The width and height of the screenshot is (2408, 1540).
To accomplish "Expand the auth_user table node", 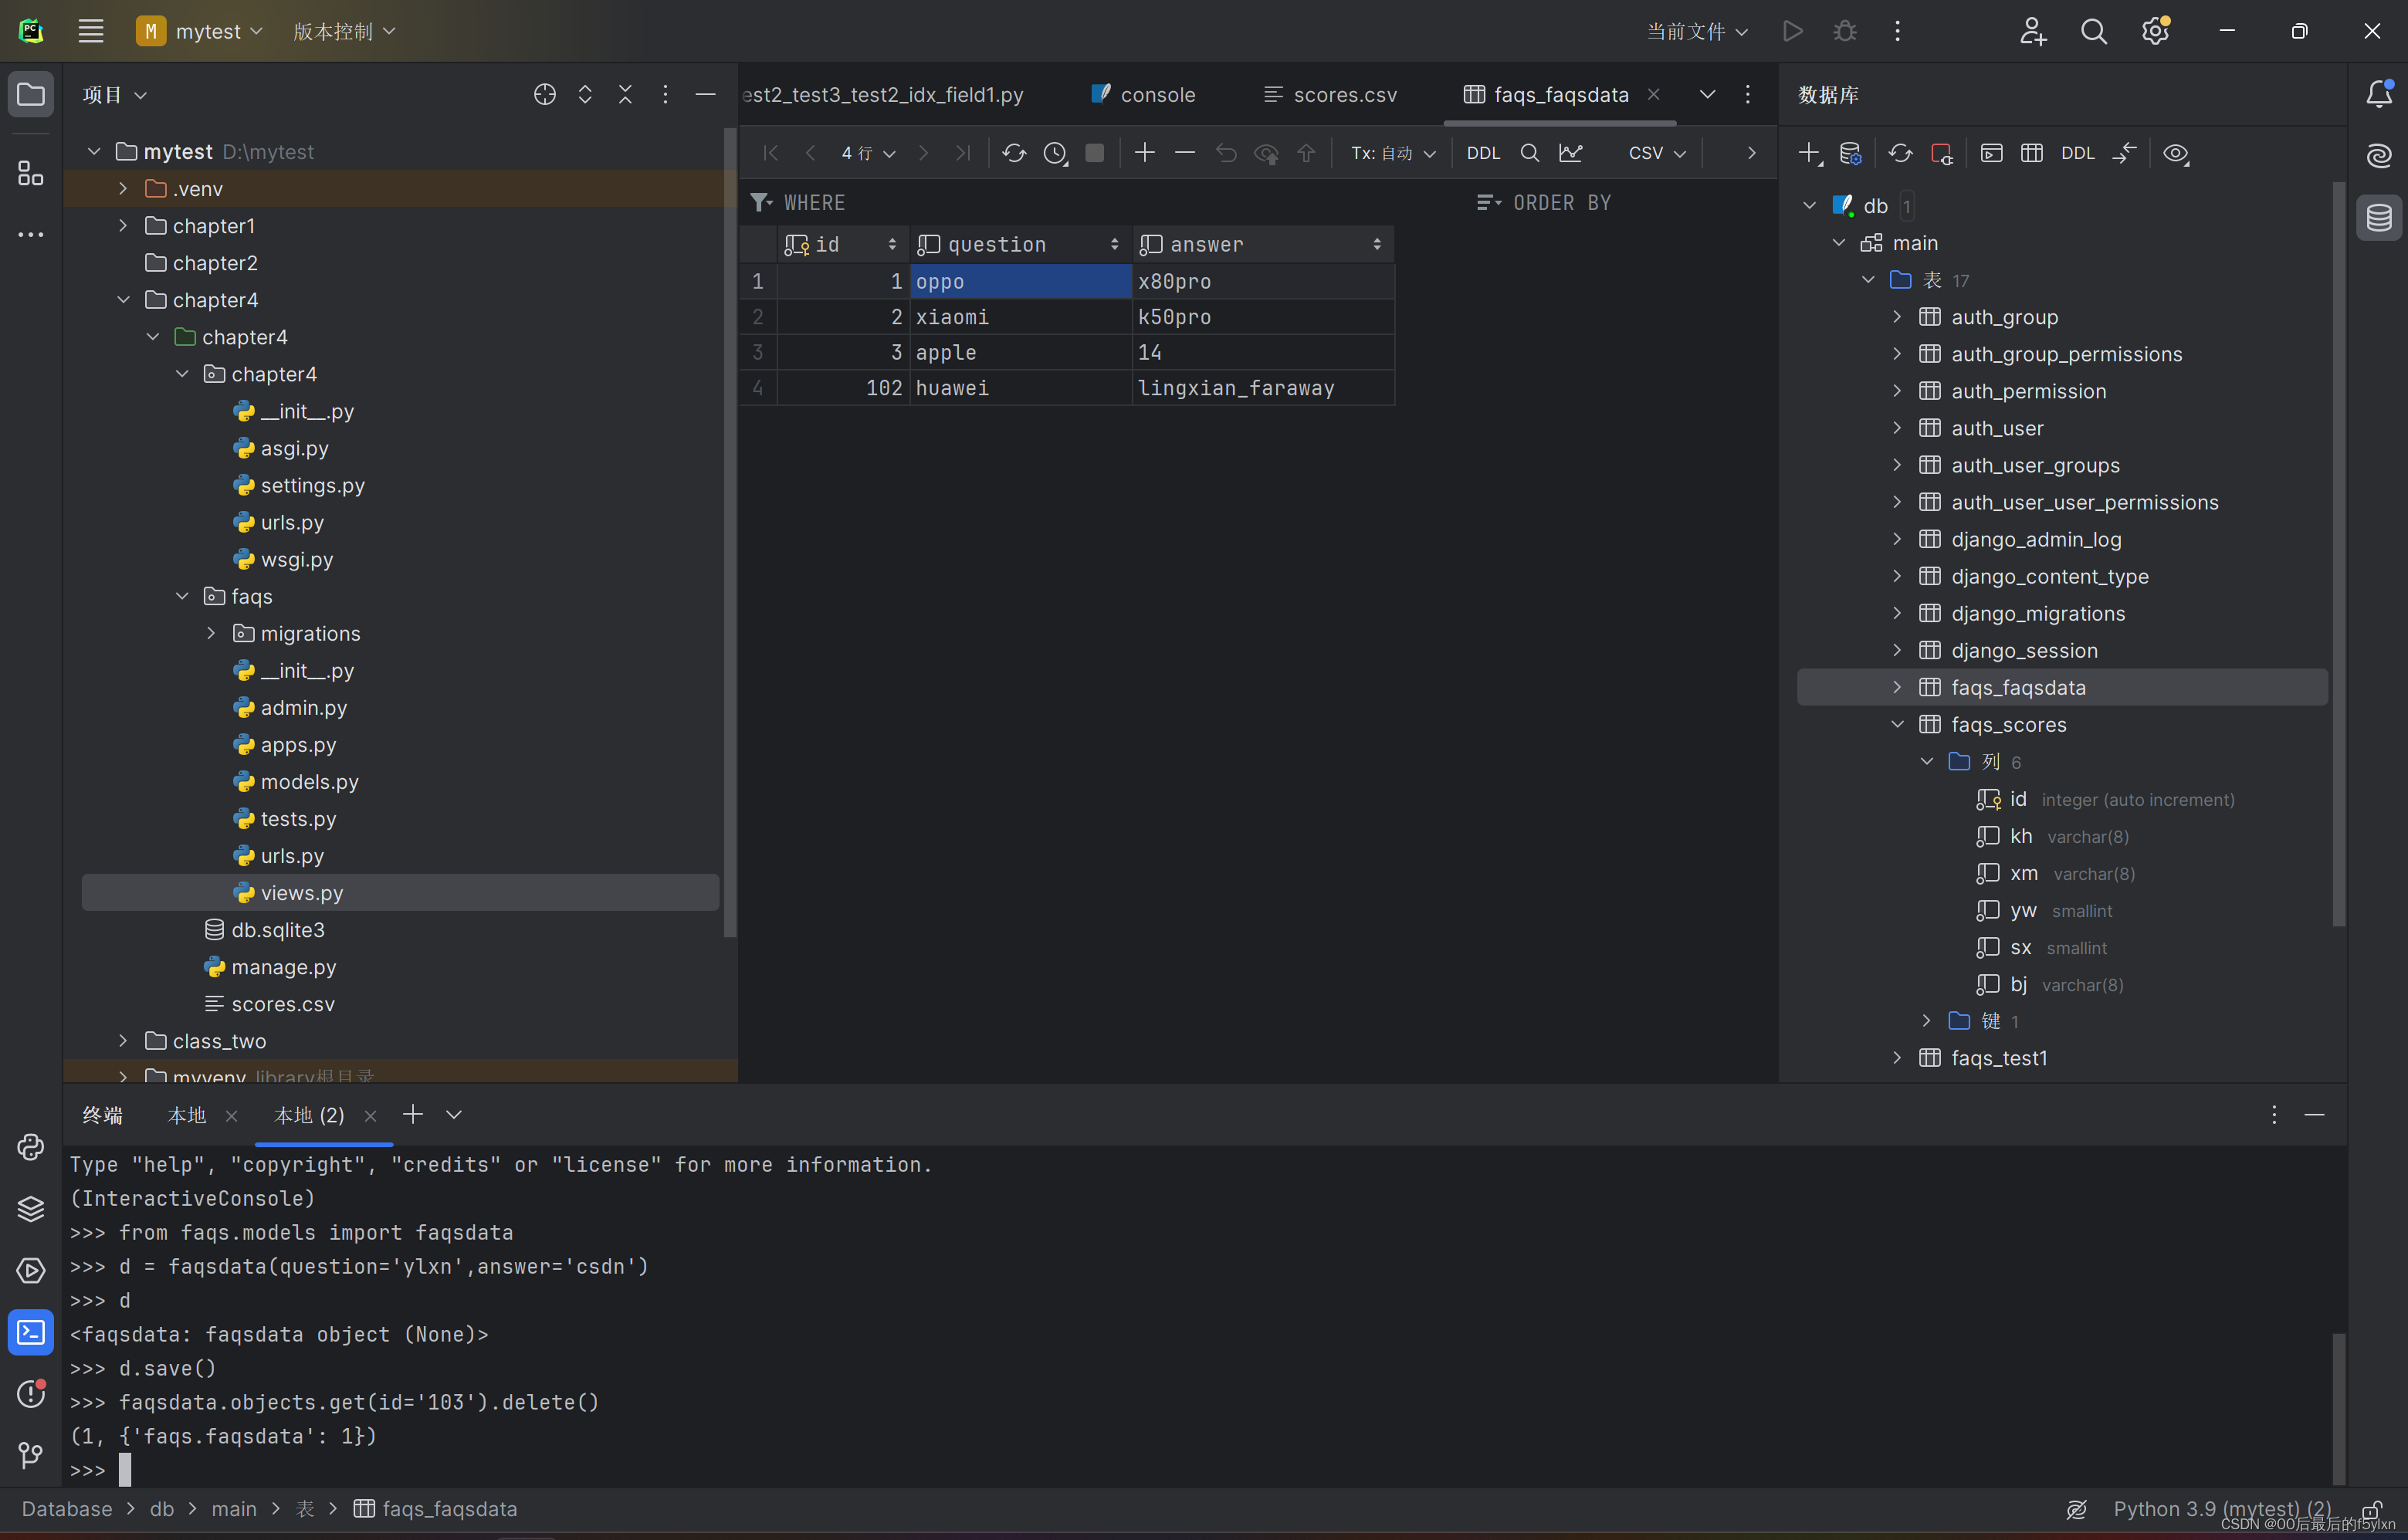I will [x=1895, y=427].
